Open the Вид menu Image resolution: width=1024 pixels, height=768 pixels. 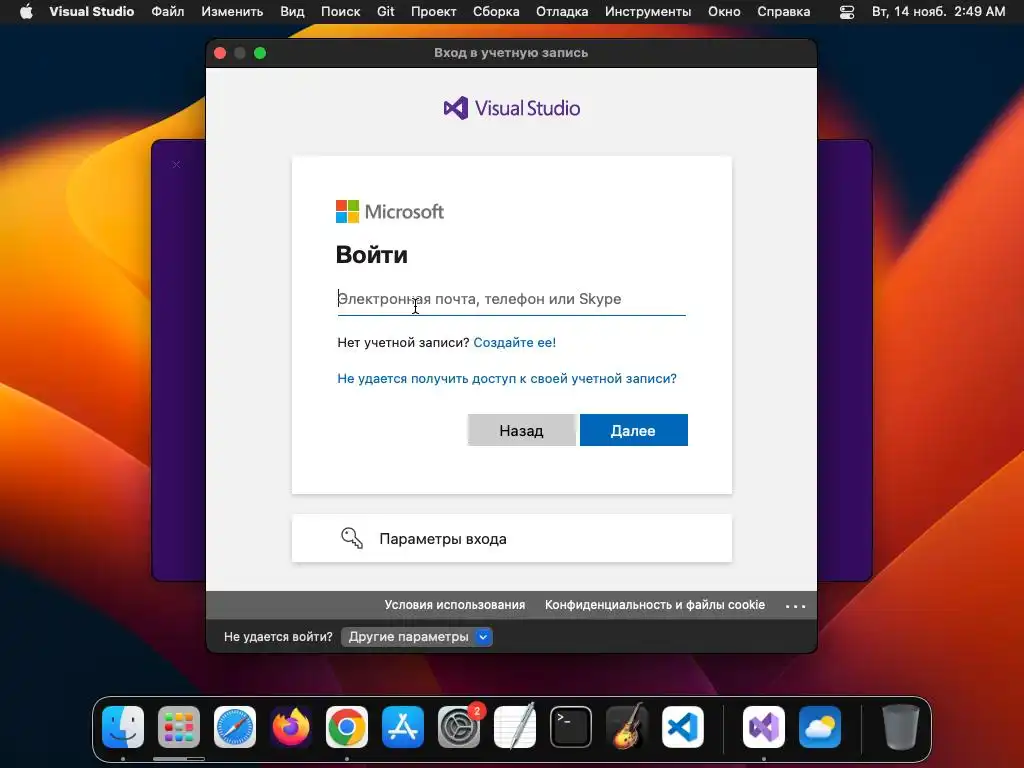point(292,11)
